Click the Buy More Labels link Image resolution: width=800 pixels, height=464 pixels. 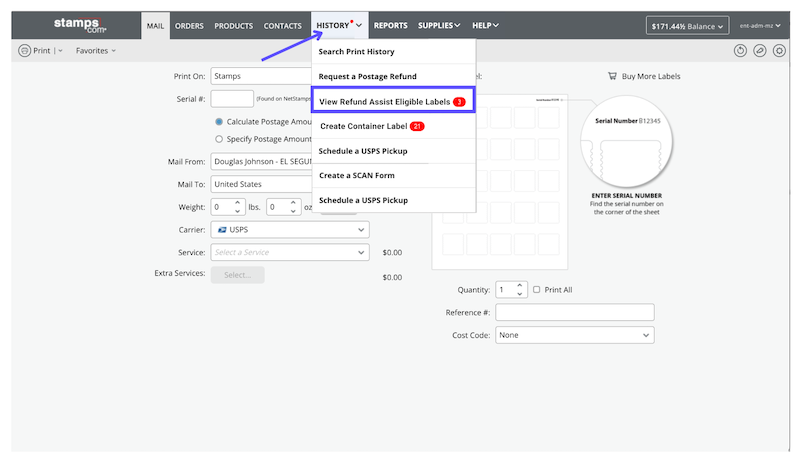click(x=651, y=76)
